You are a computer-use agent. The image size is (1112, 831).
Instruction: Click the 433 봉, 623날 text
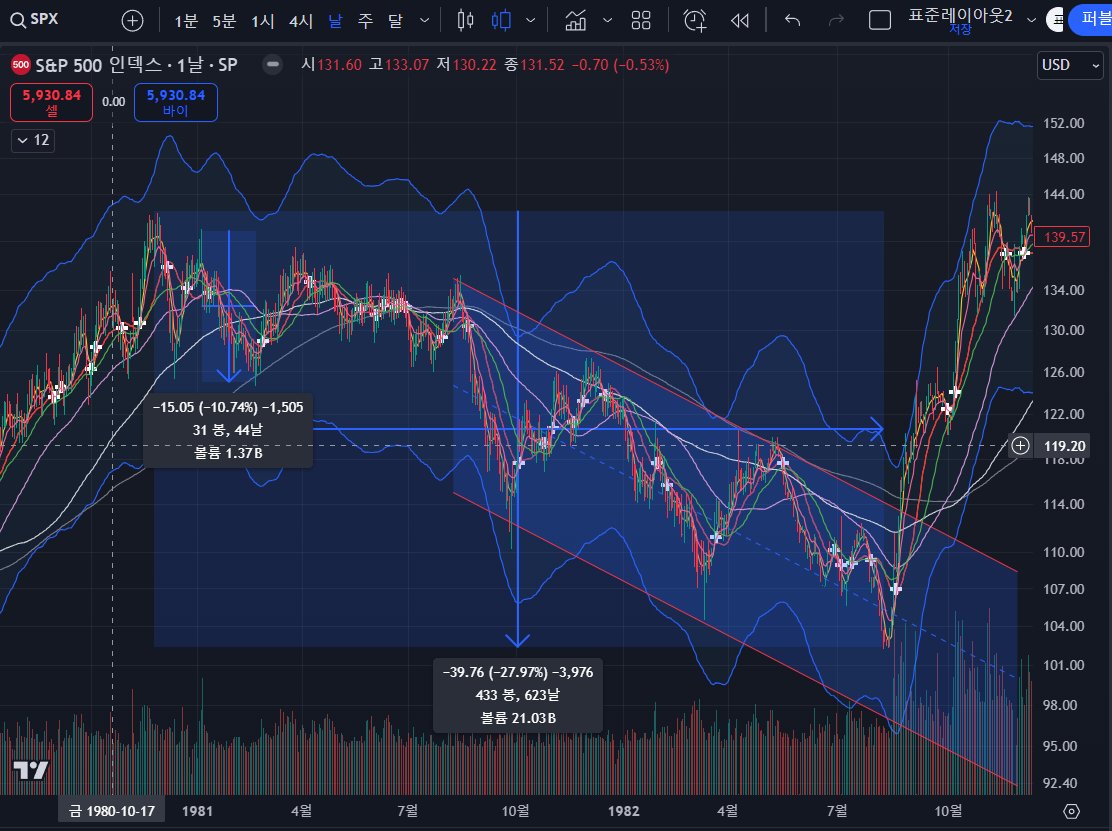(x=518, y=695)
